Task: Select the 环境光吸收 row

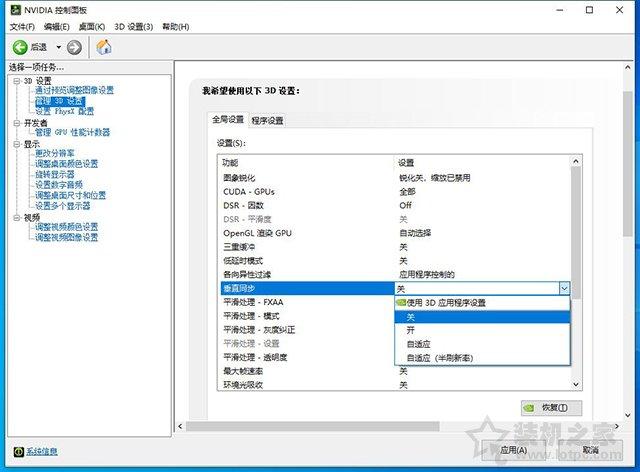Action: [x=395, y=385]
